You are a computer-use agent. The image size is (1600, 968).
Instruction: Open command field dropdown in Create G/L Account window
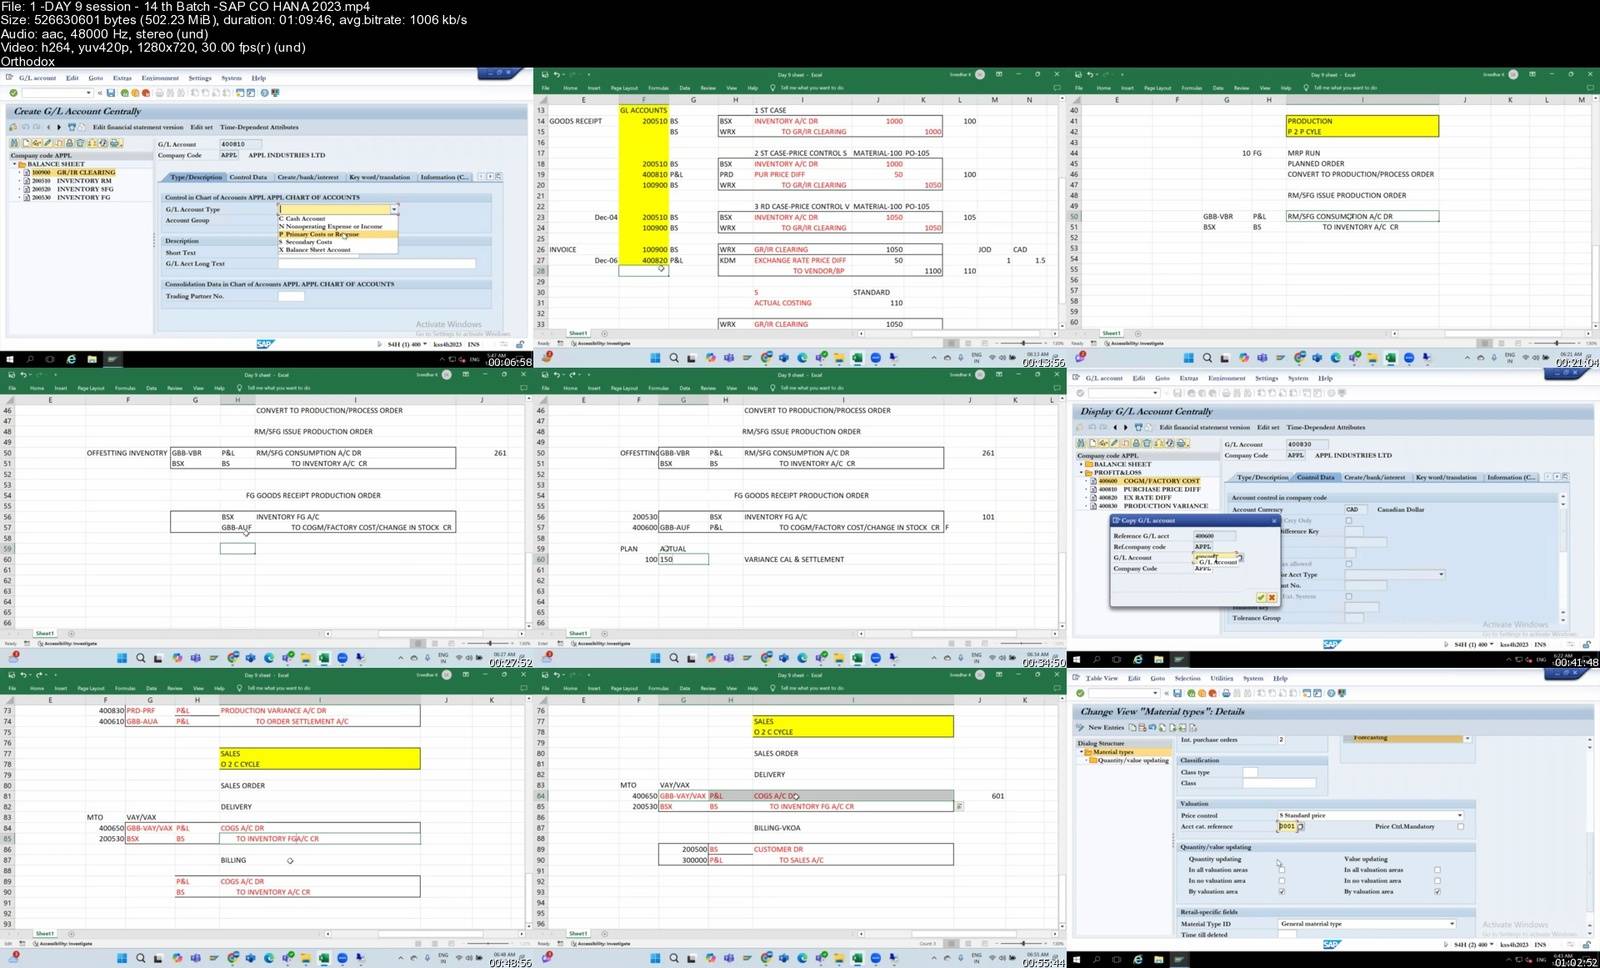(88, 93)
